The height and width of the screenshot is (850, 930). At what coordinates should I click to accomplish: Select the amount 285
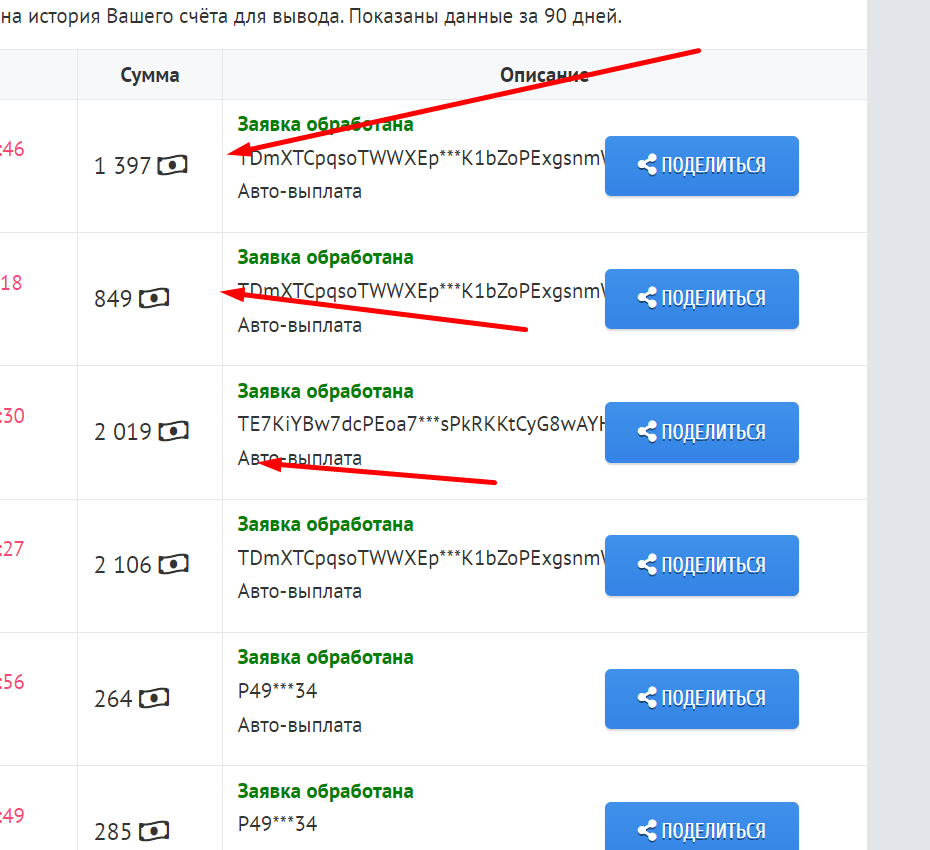pyautogui.click(x=113, y=832)
